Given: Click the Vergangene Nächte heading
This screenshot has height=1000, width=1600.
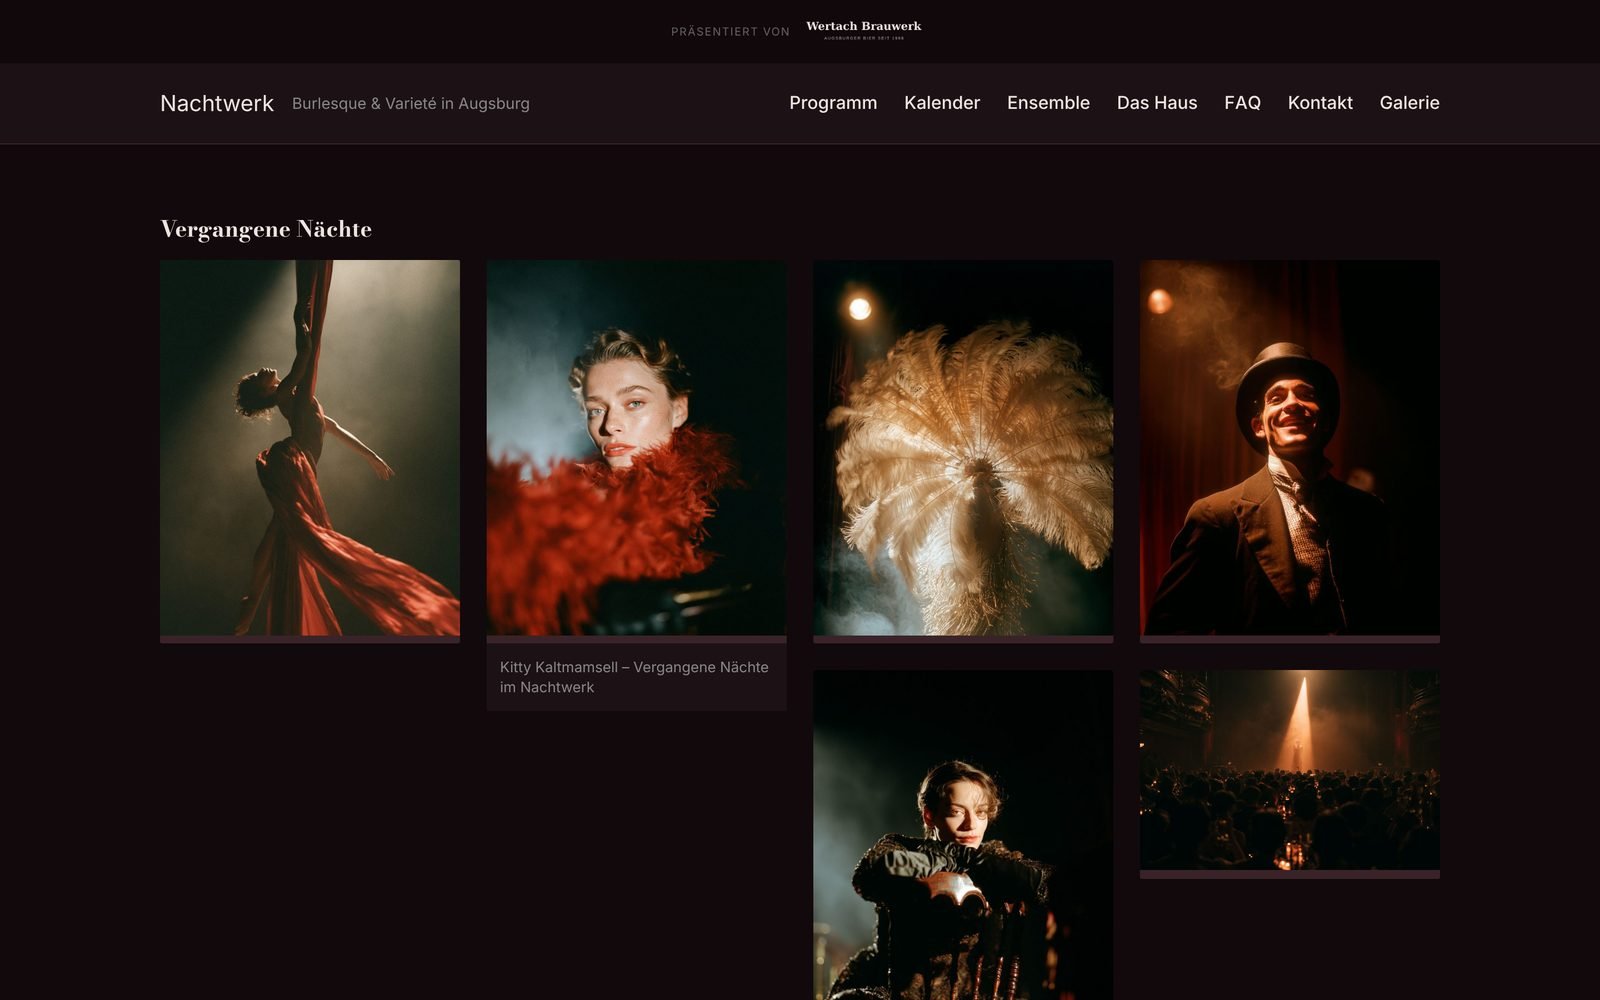Looking at the screenshot, I should pos(266,229).
